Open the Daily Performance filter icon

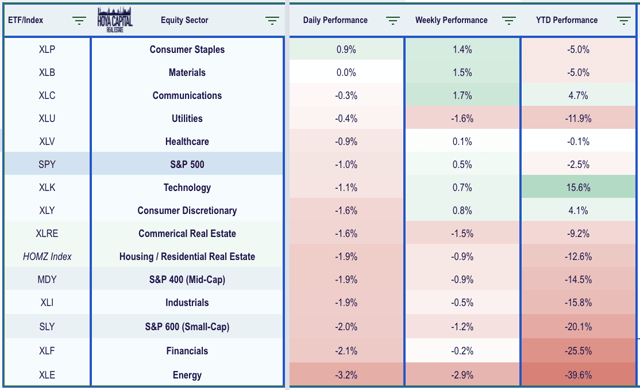tap(393, 20)
